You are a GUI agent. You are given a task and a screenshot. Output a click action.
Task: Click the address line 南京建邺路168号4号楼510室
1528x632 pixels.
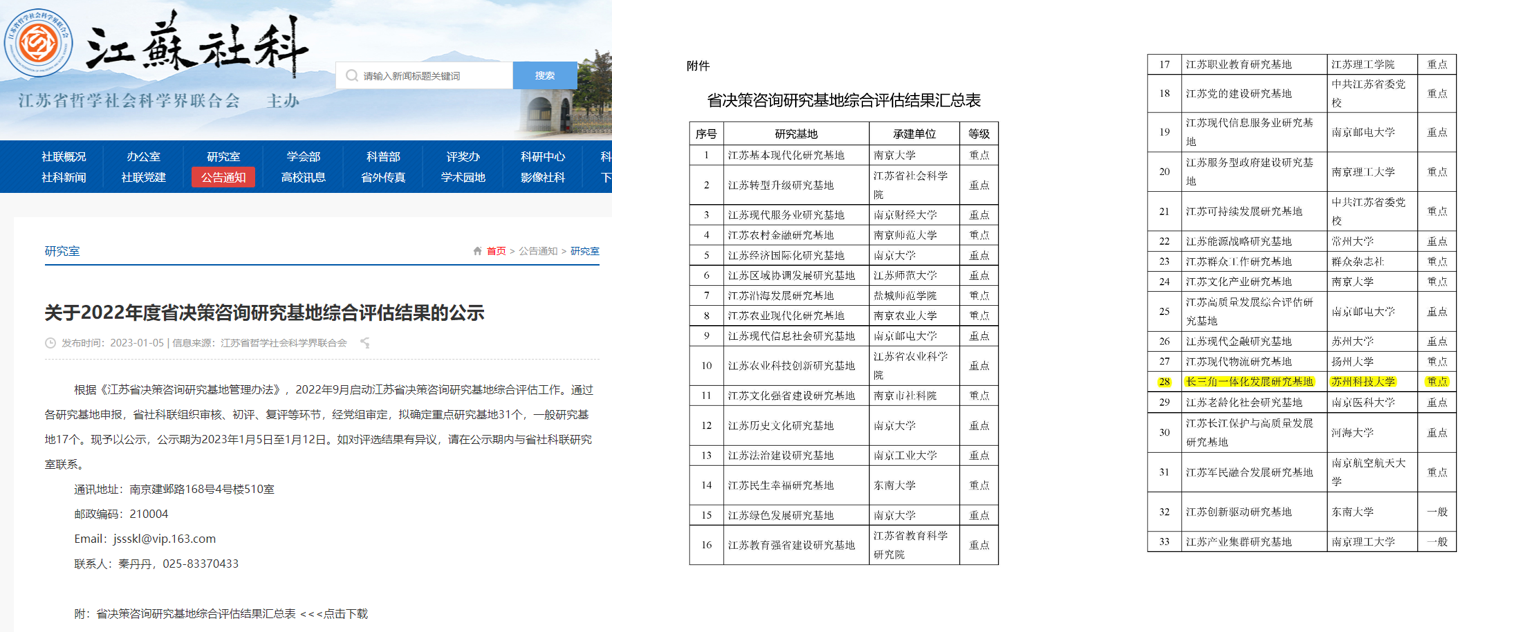point(174,489)
